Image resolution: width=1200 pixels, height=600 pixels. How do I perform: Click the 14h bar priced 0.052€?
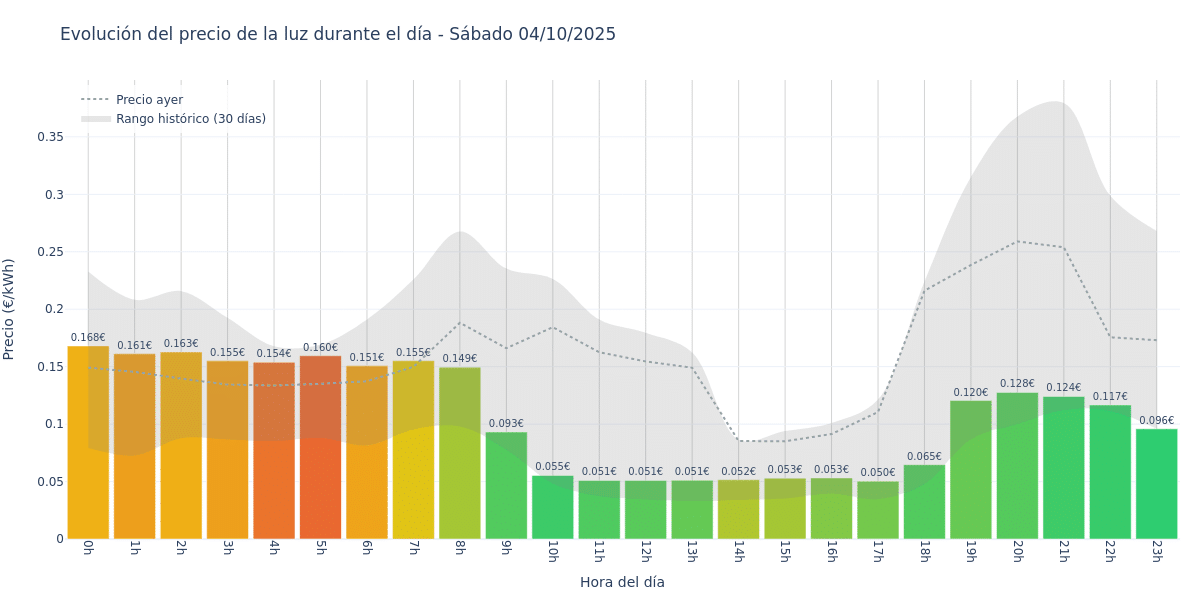point(738,510)
